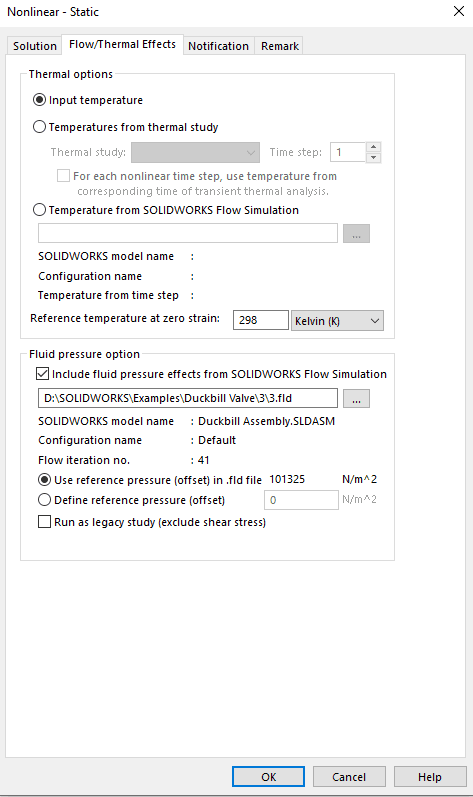The height and width of the screenshot is (797, 473).
Task: Open the Notification tab
Action: (218, 46)
